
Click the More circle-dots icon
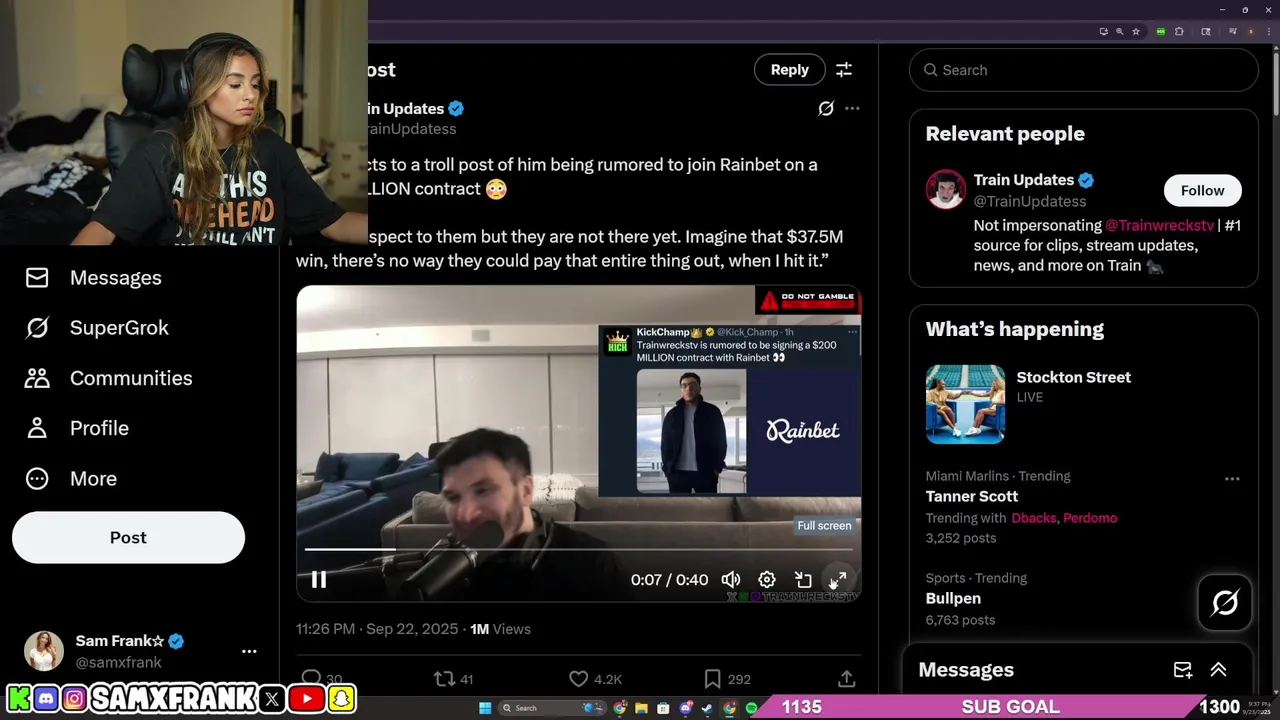click(x=37, y=478)
